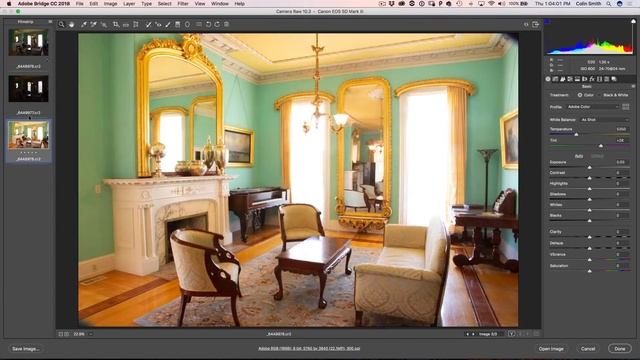The image size is (640, 360).
Task: Rotate image counterclockwise
Action: pyautogui.click(x=208, y=24)
